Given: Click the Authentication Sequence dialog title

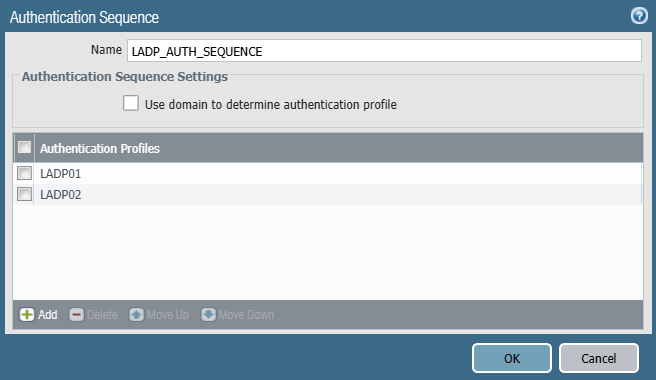Looking at the screenshot, I should 84,18.
